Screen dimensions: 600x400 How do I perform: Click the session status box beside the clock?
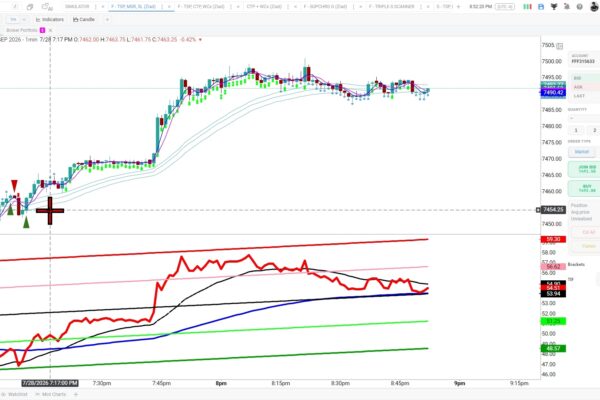504,7
